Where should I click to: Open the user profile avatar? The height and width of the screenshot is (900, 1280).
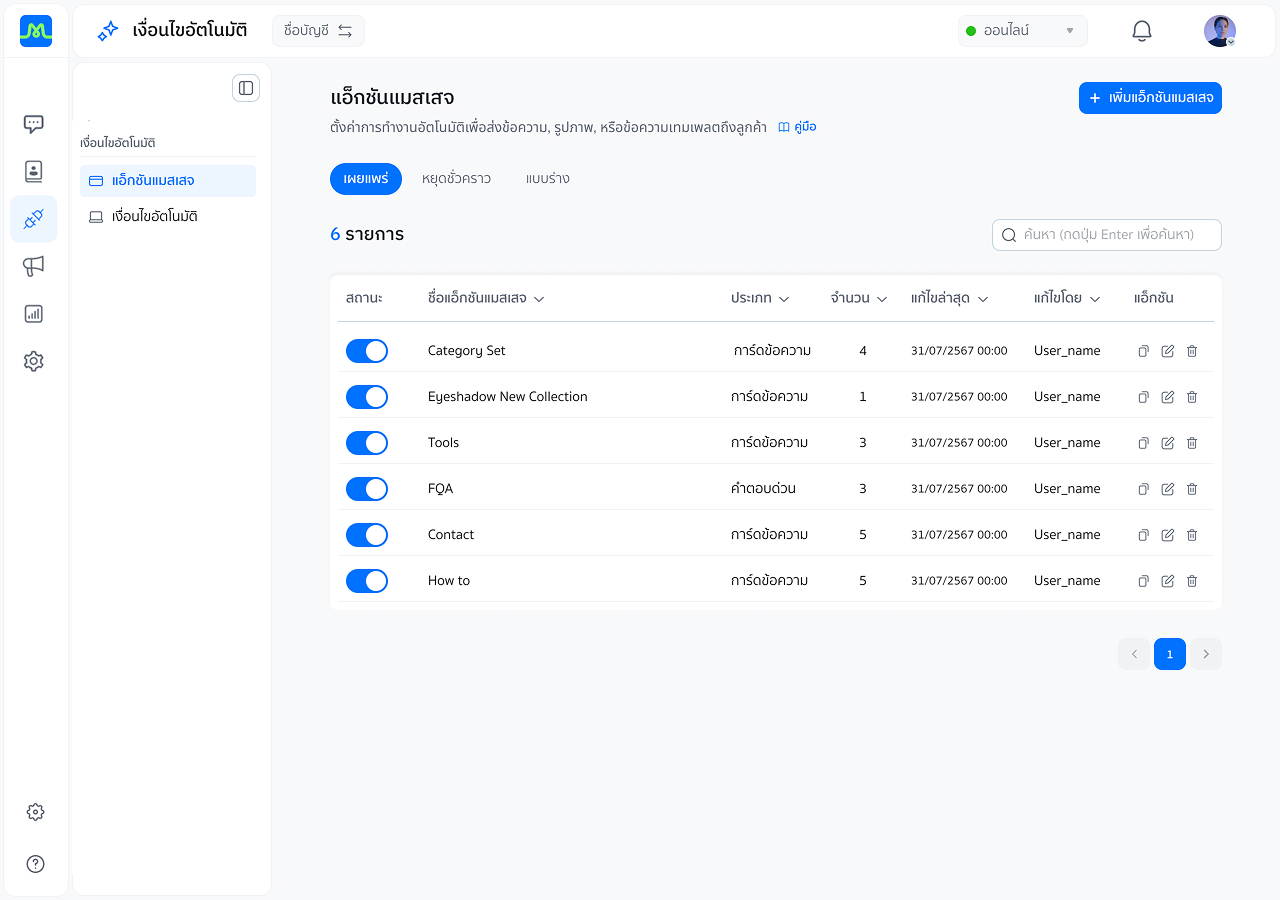pos(1220,31)
